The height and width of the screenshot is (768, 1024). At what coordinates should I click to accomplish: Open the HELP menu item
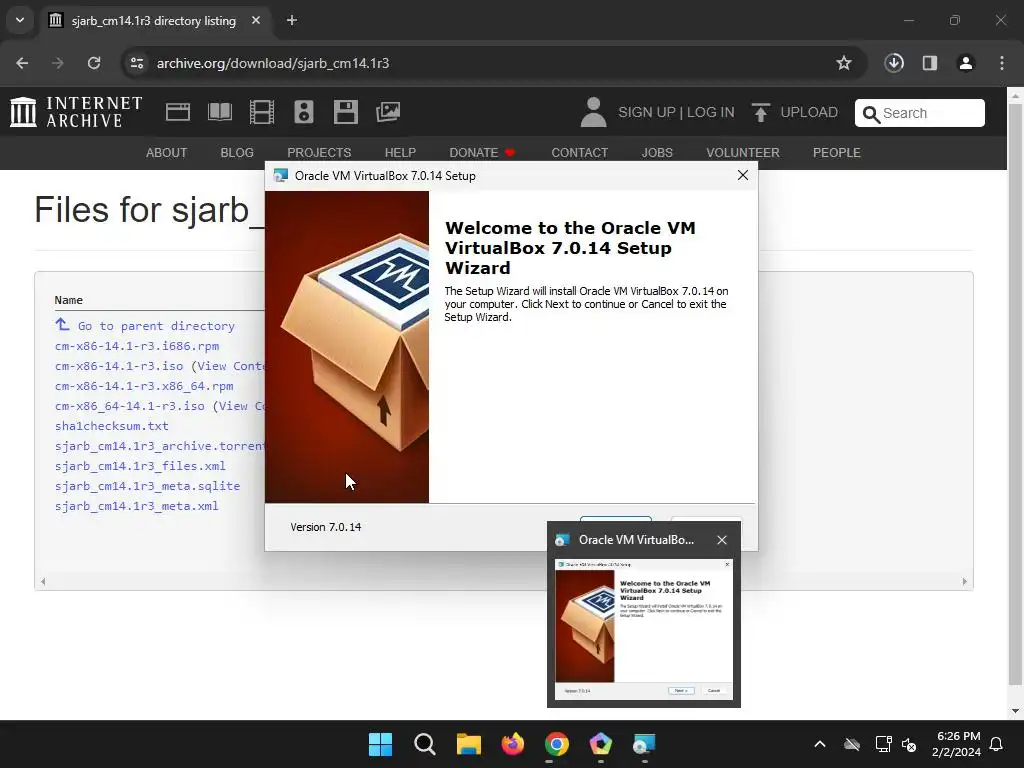point(400,152)
